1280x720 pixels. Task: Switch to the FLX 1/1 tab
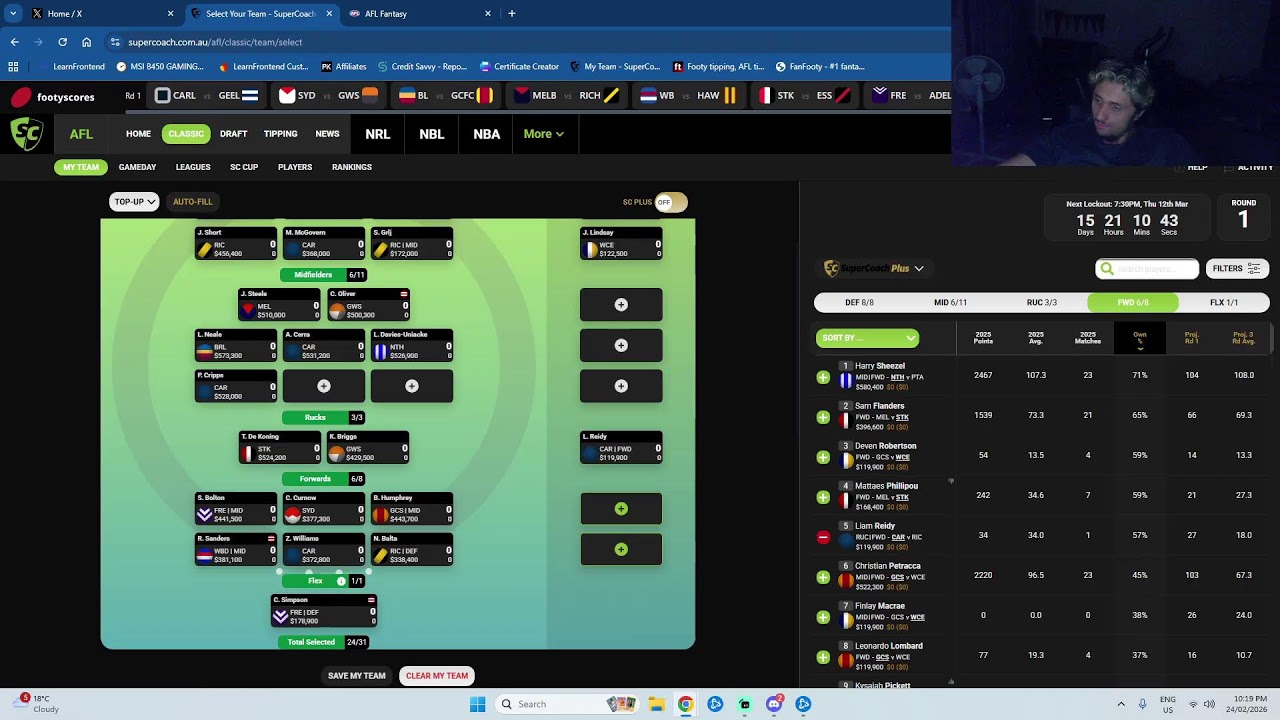click(1224, 302)
